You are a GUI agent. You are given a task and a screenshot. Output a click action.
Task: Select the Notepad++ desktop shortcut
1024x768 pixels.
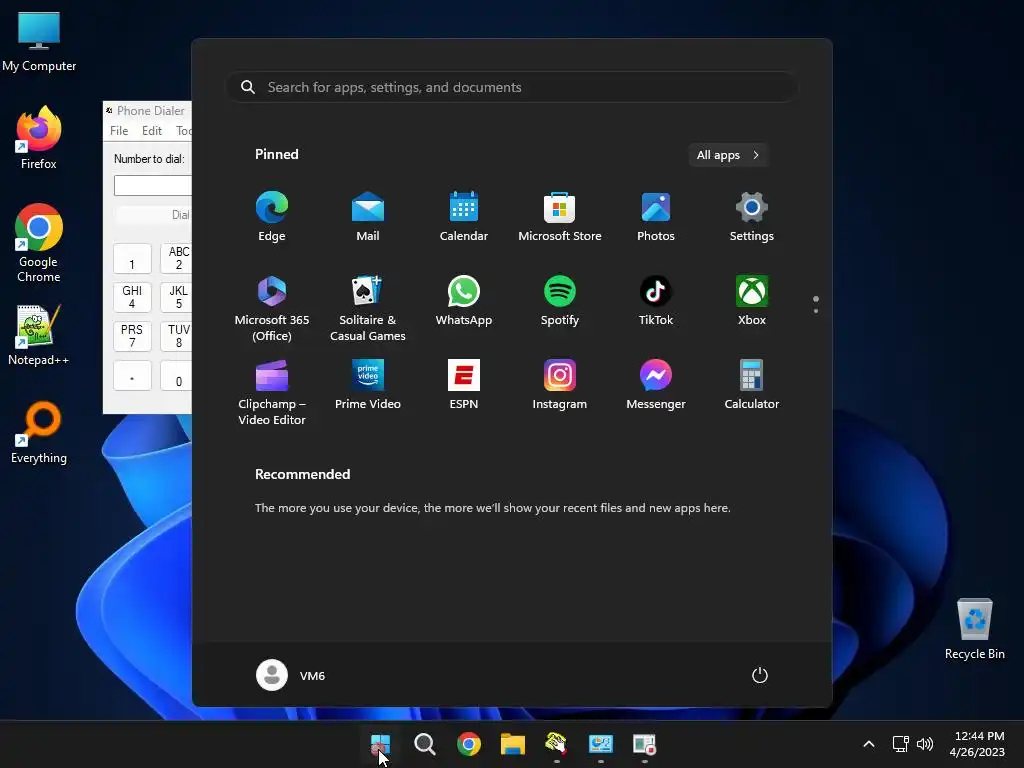(39, 334)
